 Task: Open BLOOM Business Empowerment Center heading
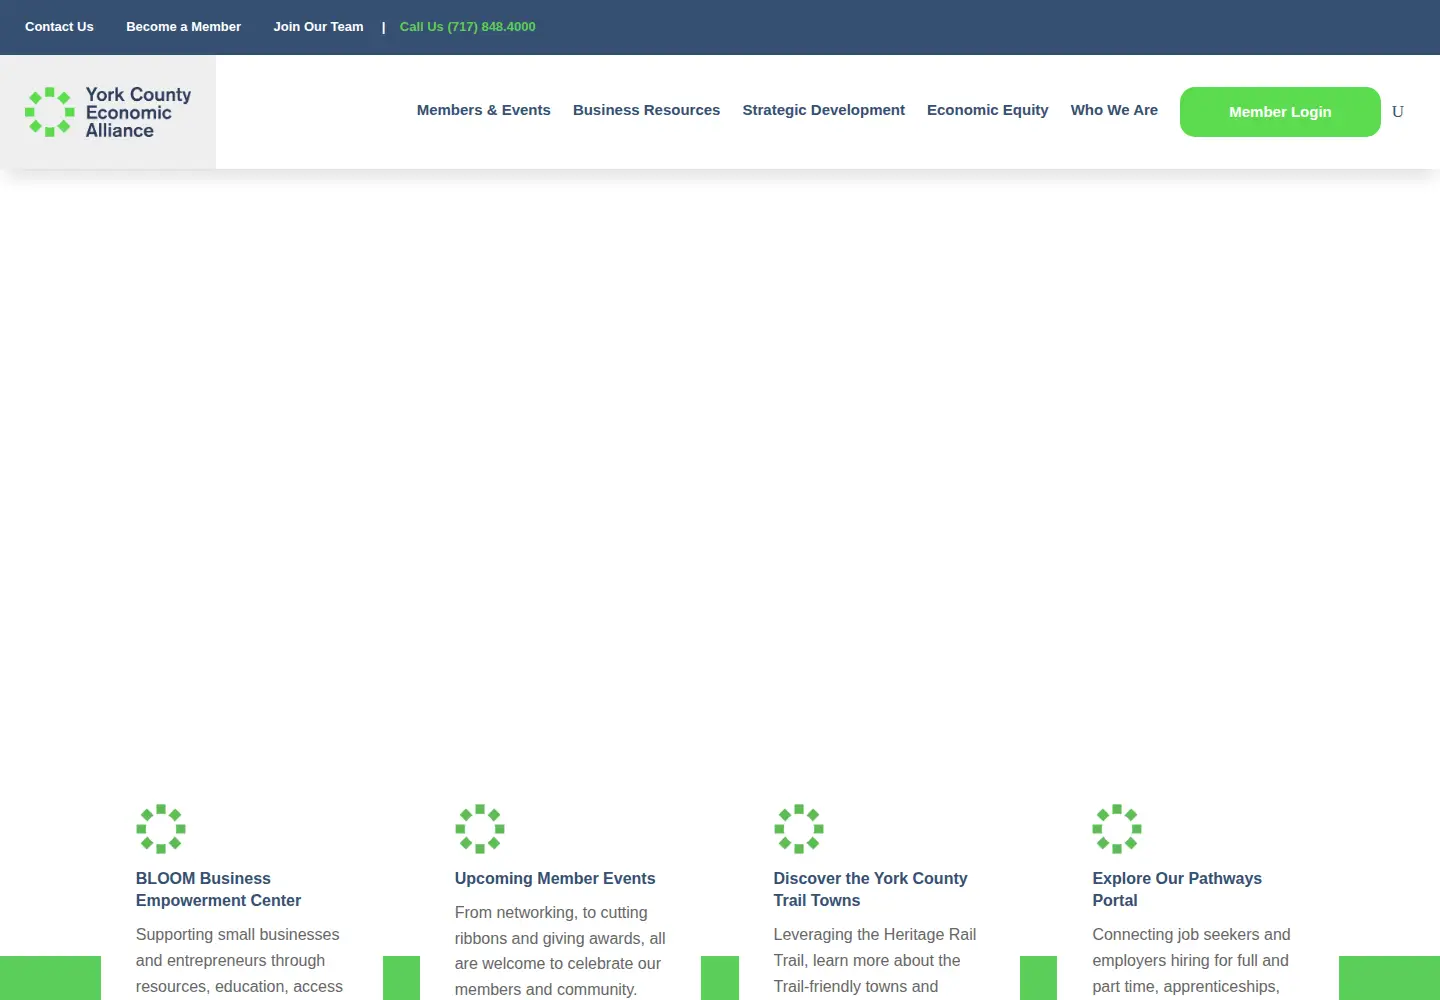[218, 889]
